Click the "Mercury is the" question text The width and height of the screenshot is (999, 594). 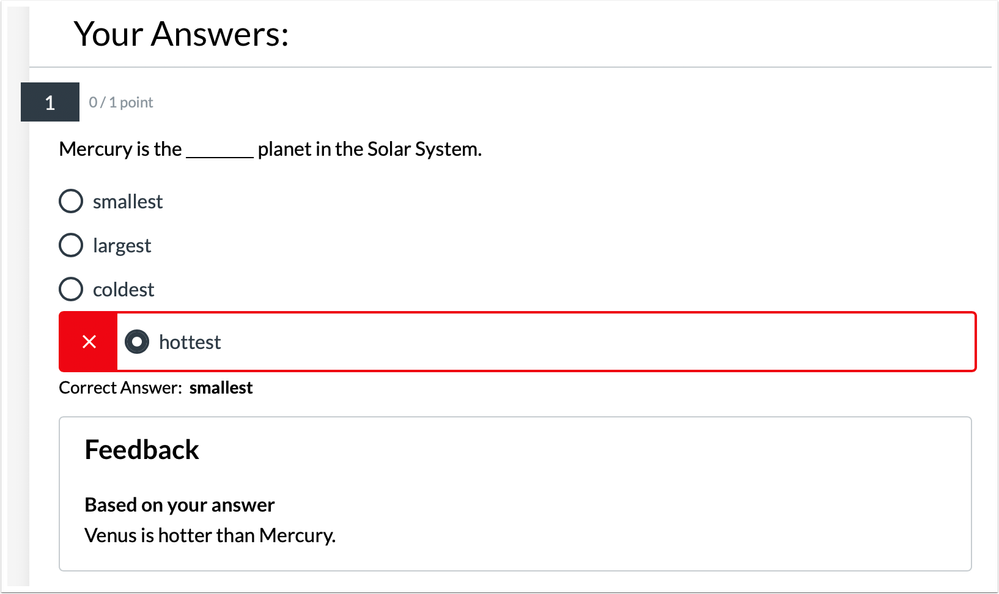[120, 150]
